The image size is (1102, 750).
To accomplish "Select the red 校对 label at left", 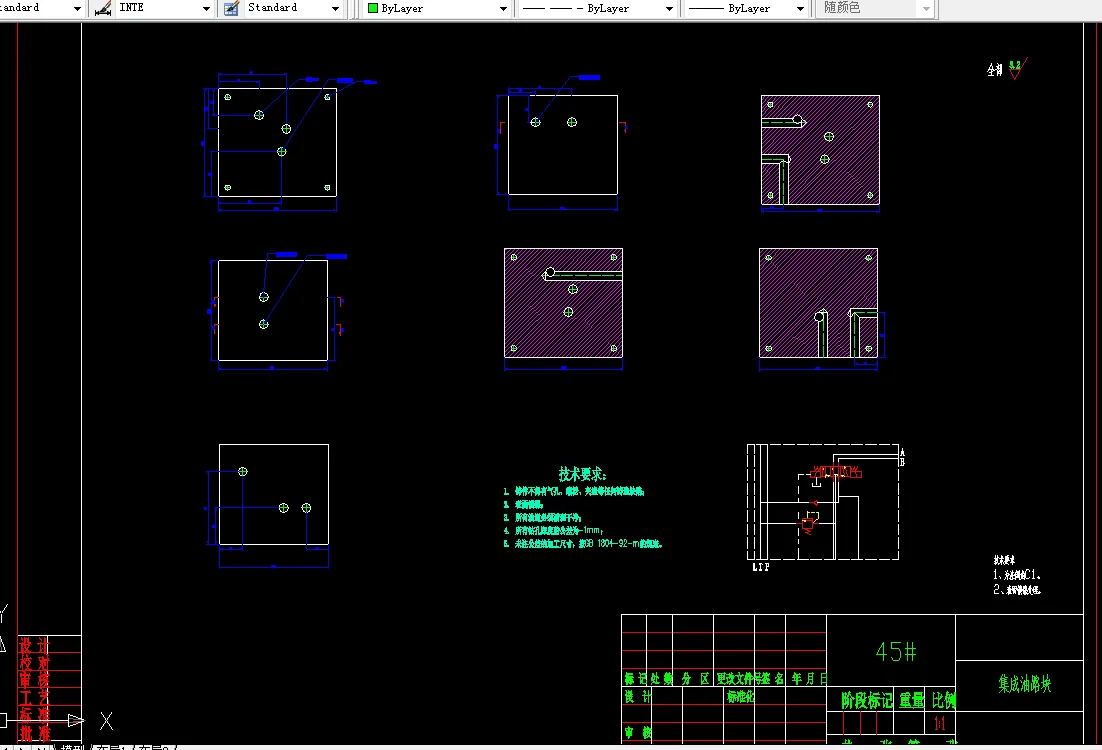I will [34, 663].
